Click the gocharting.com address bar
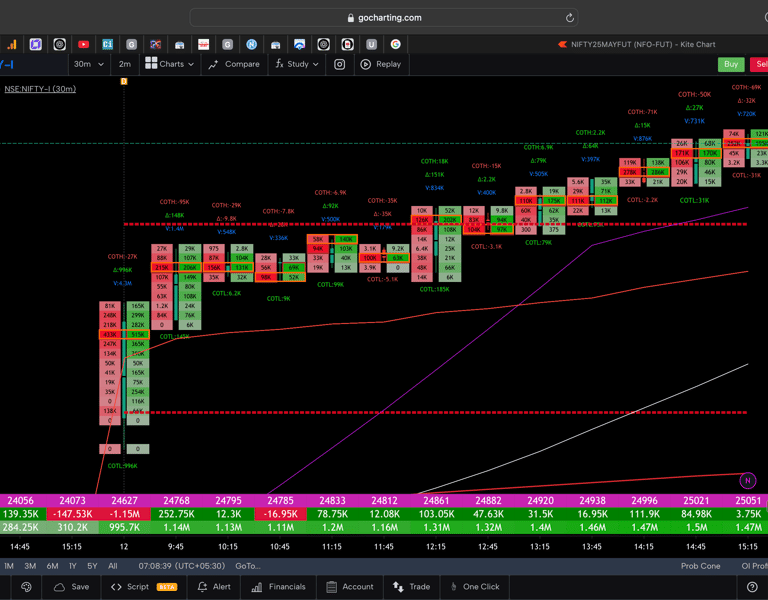 pyautogui.click(x=384, y=18)
